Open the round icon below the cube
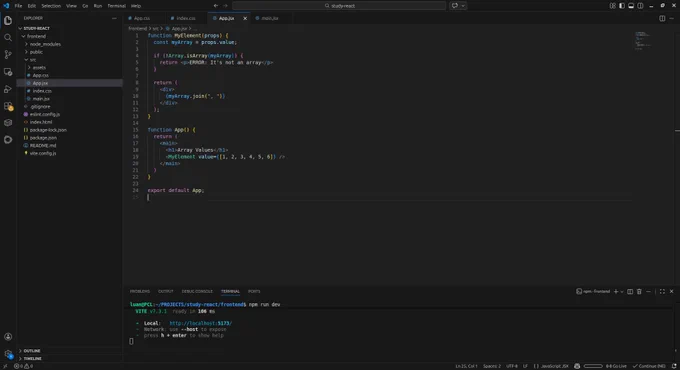This screenshot has height=370, width=680. pos(8,140)
